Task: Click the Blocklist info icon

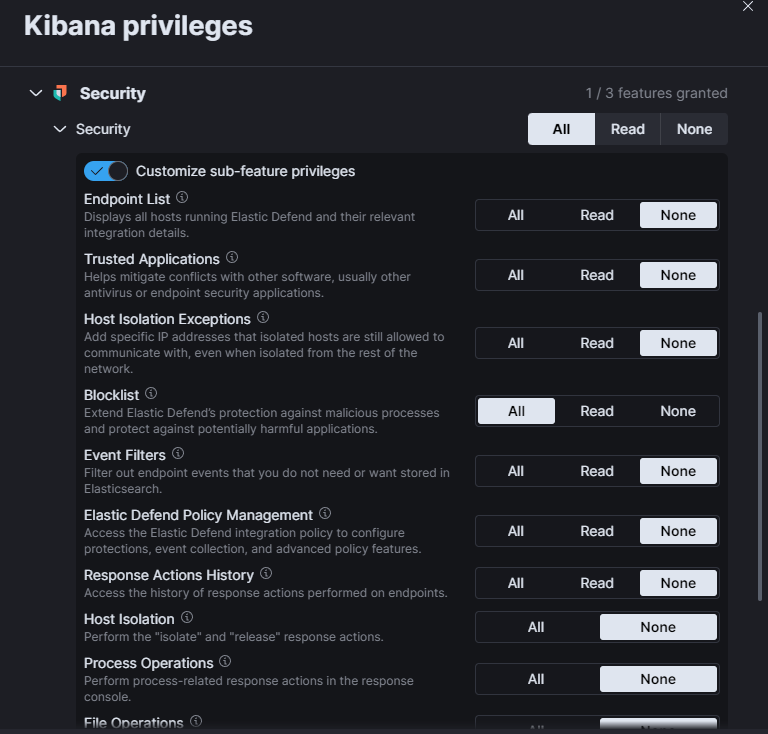Action: point(151,394)
